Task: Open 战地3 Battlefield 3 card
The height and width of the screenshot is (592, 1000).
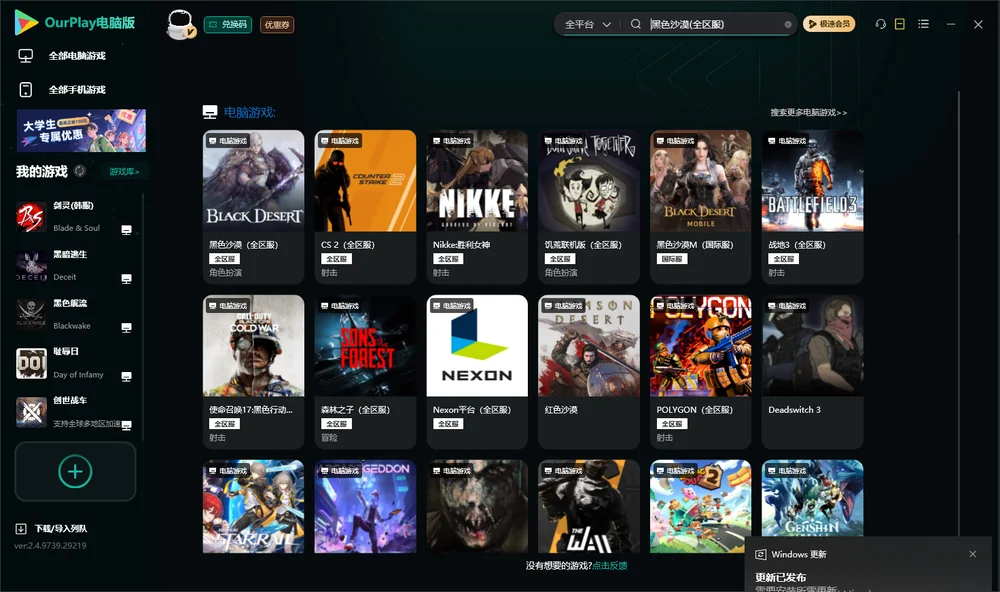Action: (x=812, y=207)
